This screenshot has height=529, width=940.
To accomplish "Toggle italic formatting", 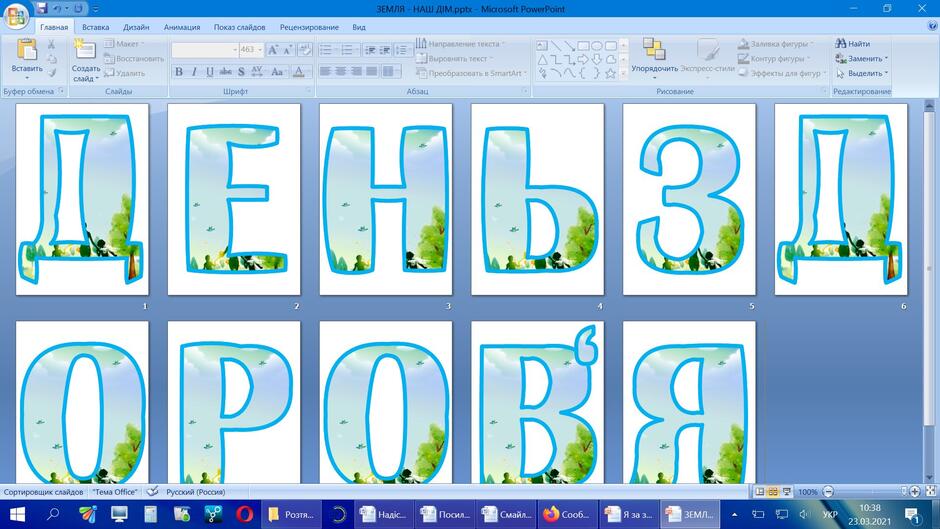I will tap(194, 72).
